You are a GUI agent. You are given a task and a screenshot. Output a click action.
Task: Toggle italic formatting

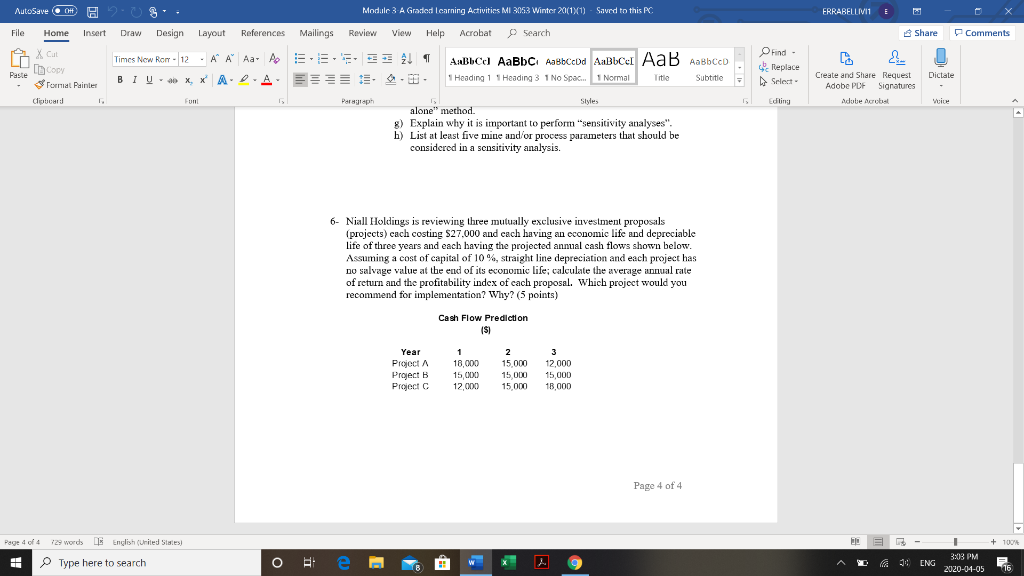pyautogui.click(x=135, y=80)
